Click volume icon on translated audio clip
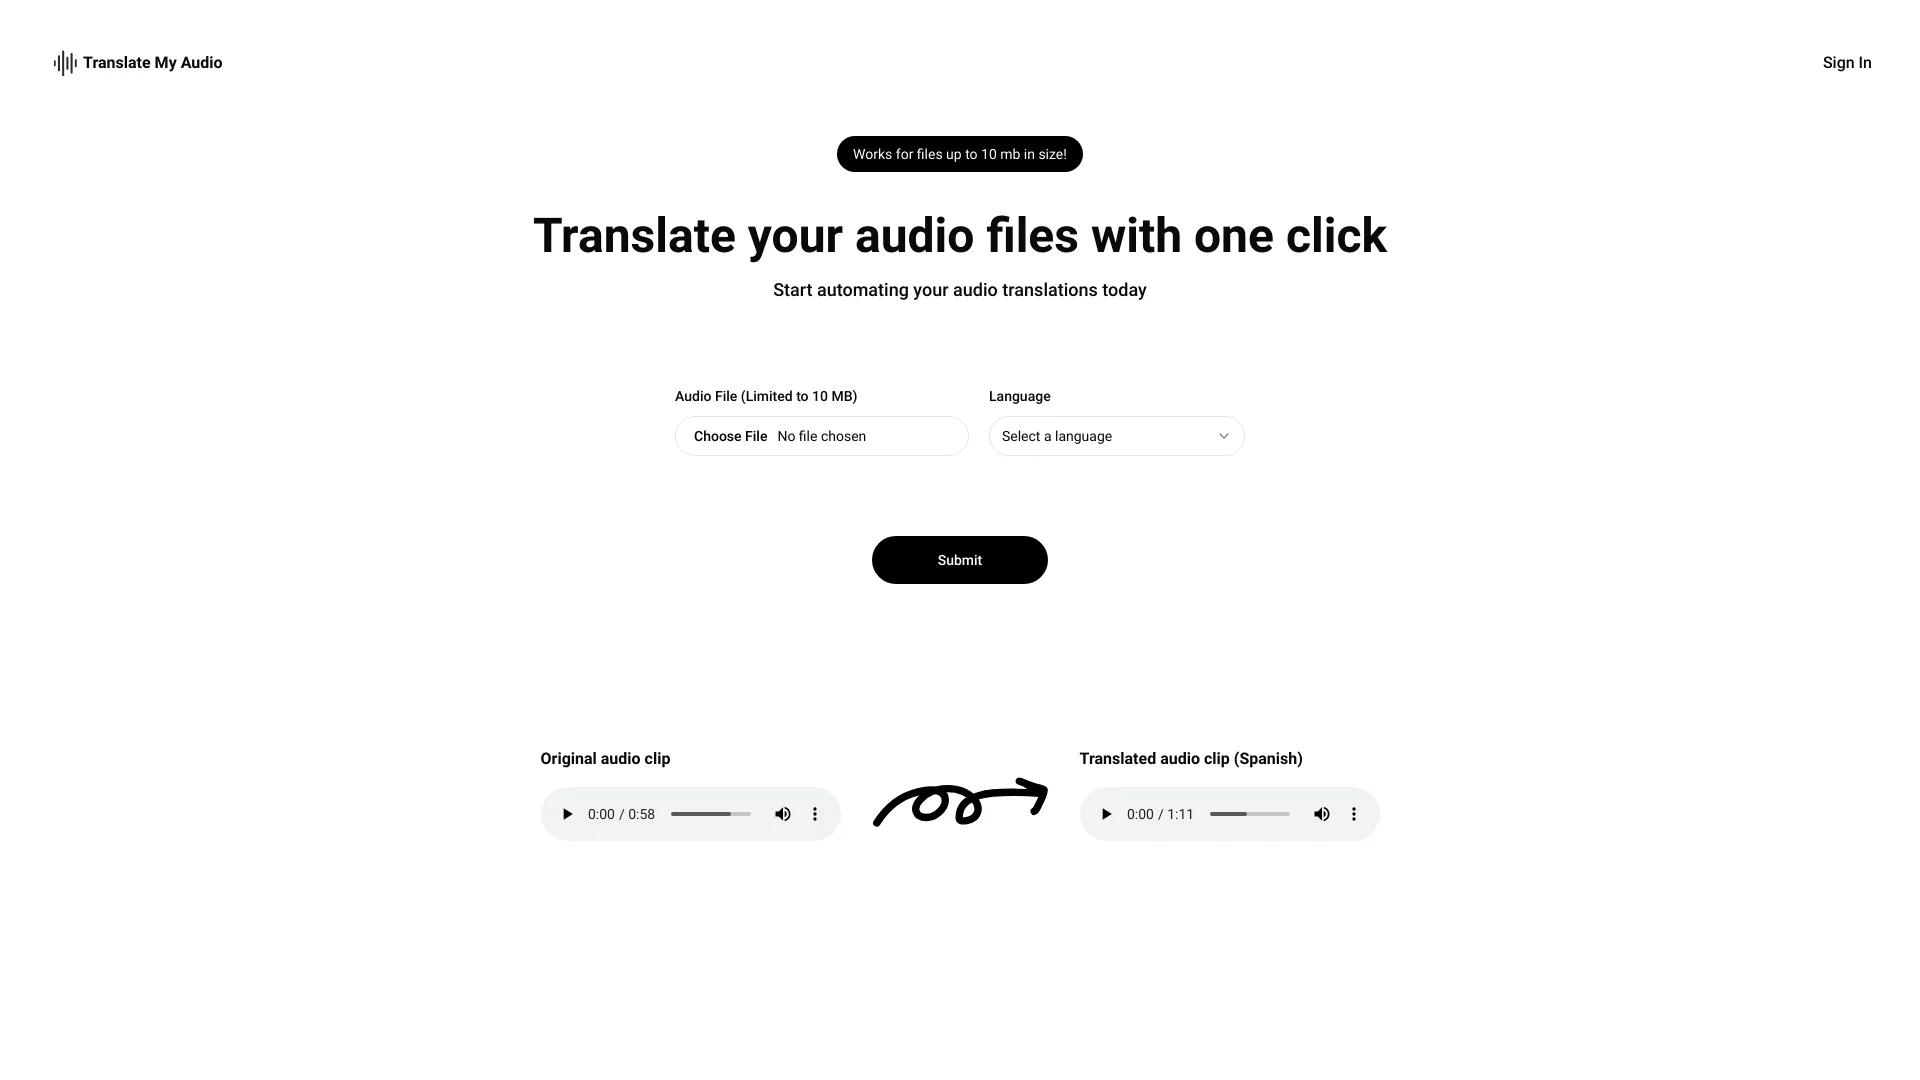Screen dimensions: 1920x1080 tap(1321, 814)
